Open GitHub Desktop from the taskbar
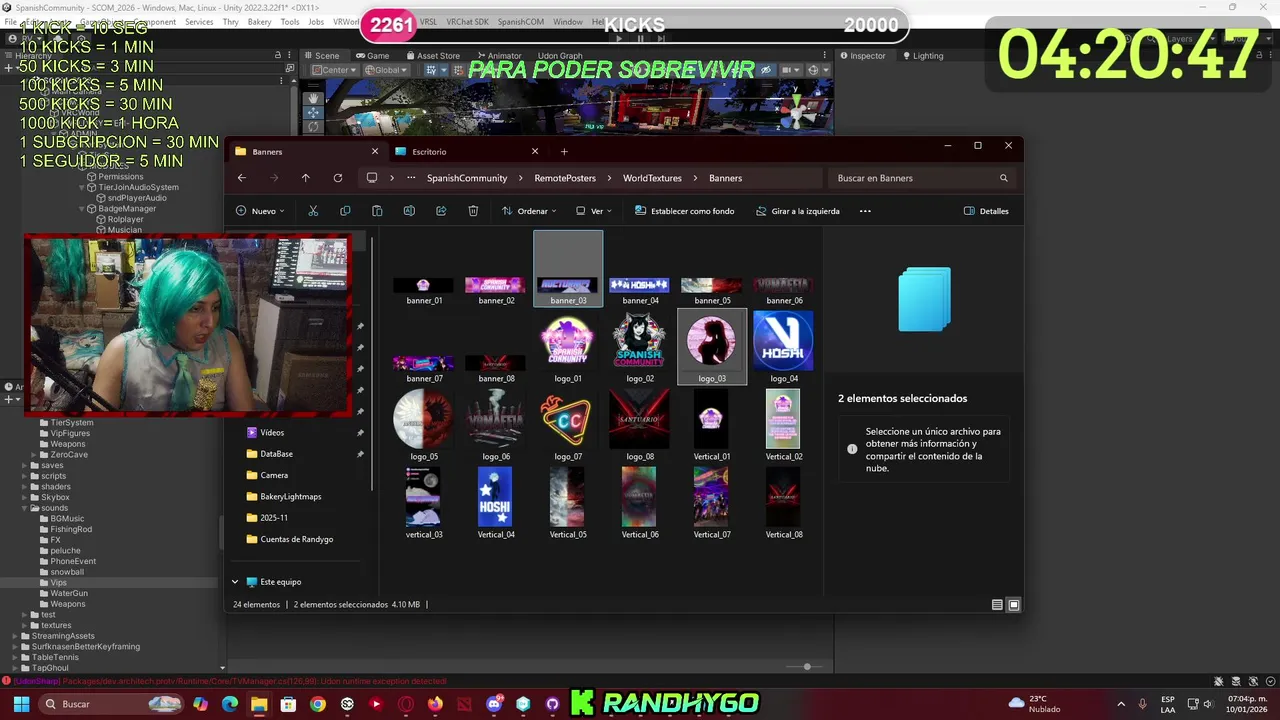The image size is (1280, 720). 552,704
